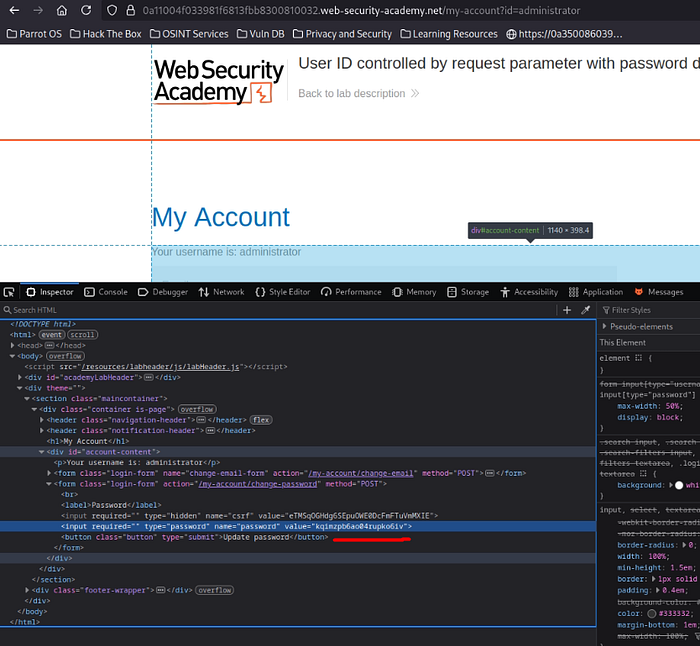Click the event badge on html

tap(52, 334)
